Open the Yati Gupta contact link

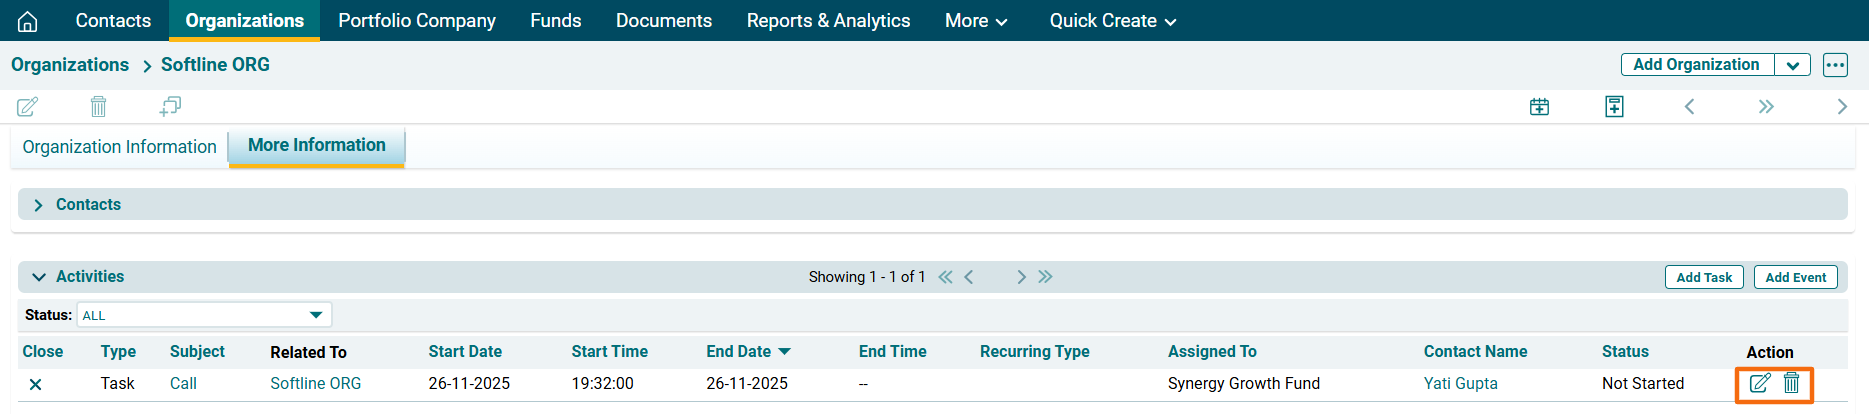point(1460,383)
